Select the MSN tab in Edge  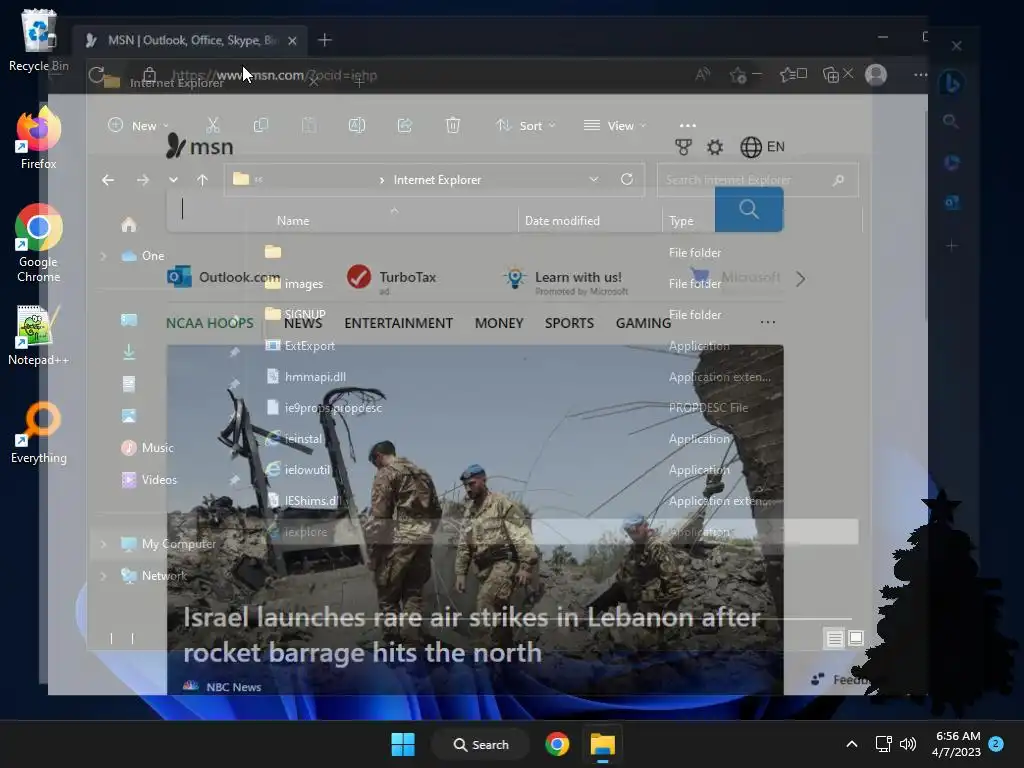[x=190, y=40]
